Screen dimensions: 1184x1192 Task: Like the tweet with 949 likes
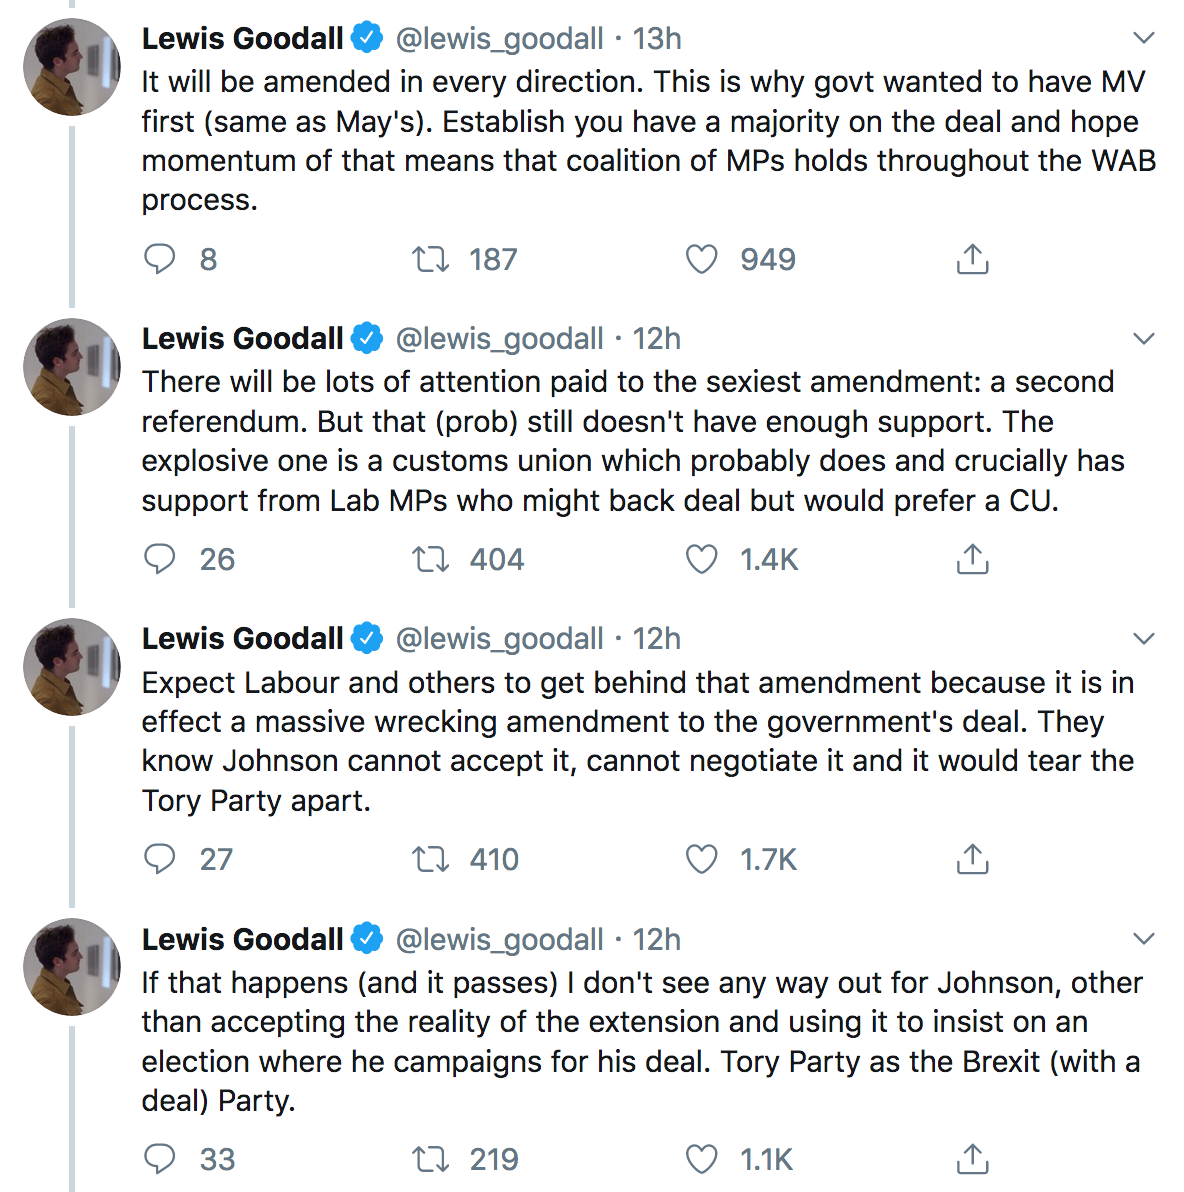[701, 260]
